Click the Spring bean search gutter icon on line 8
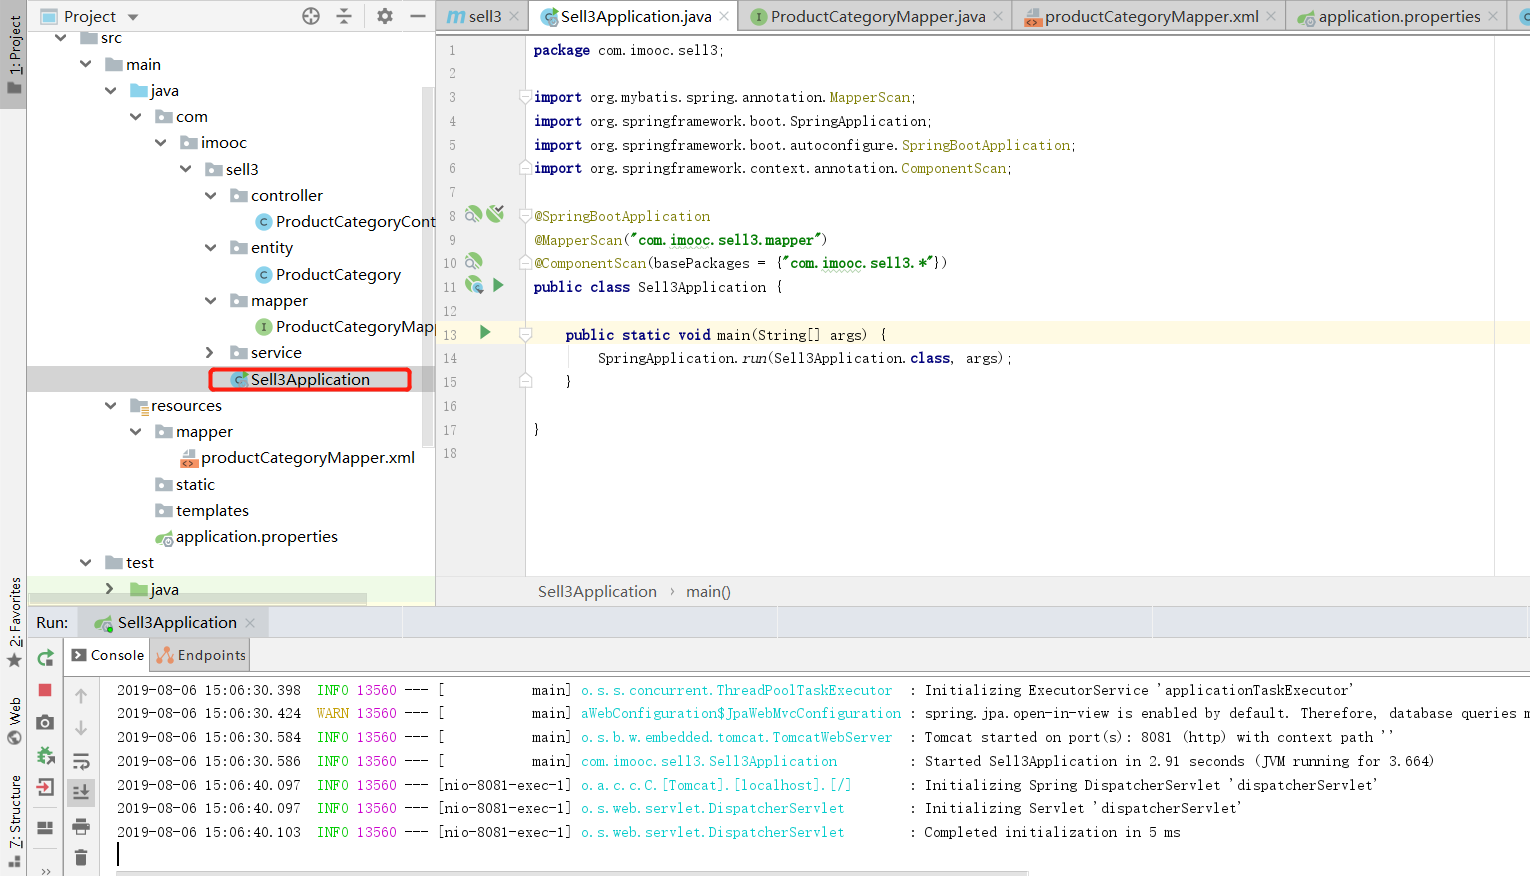The height and width of the screenshot is (876, 1530). (474, 214)
